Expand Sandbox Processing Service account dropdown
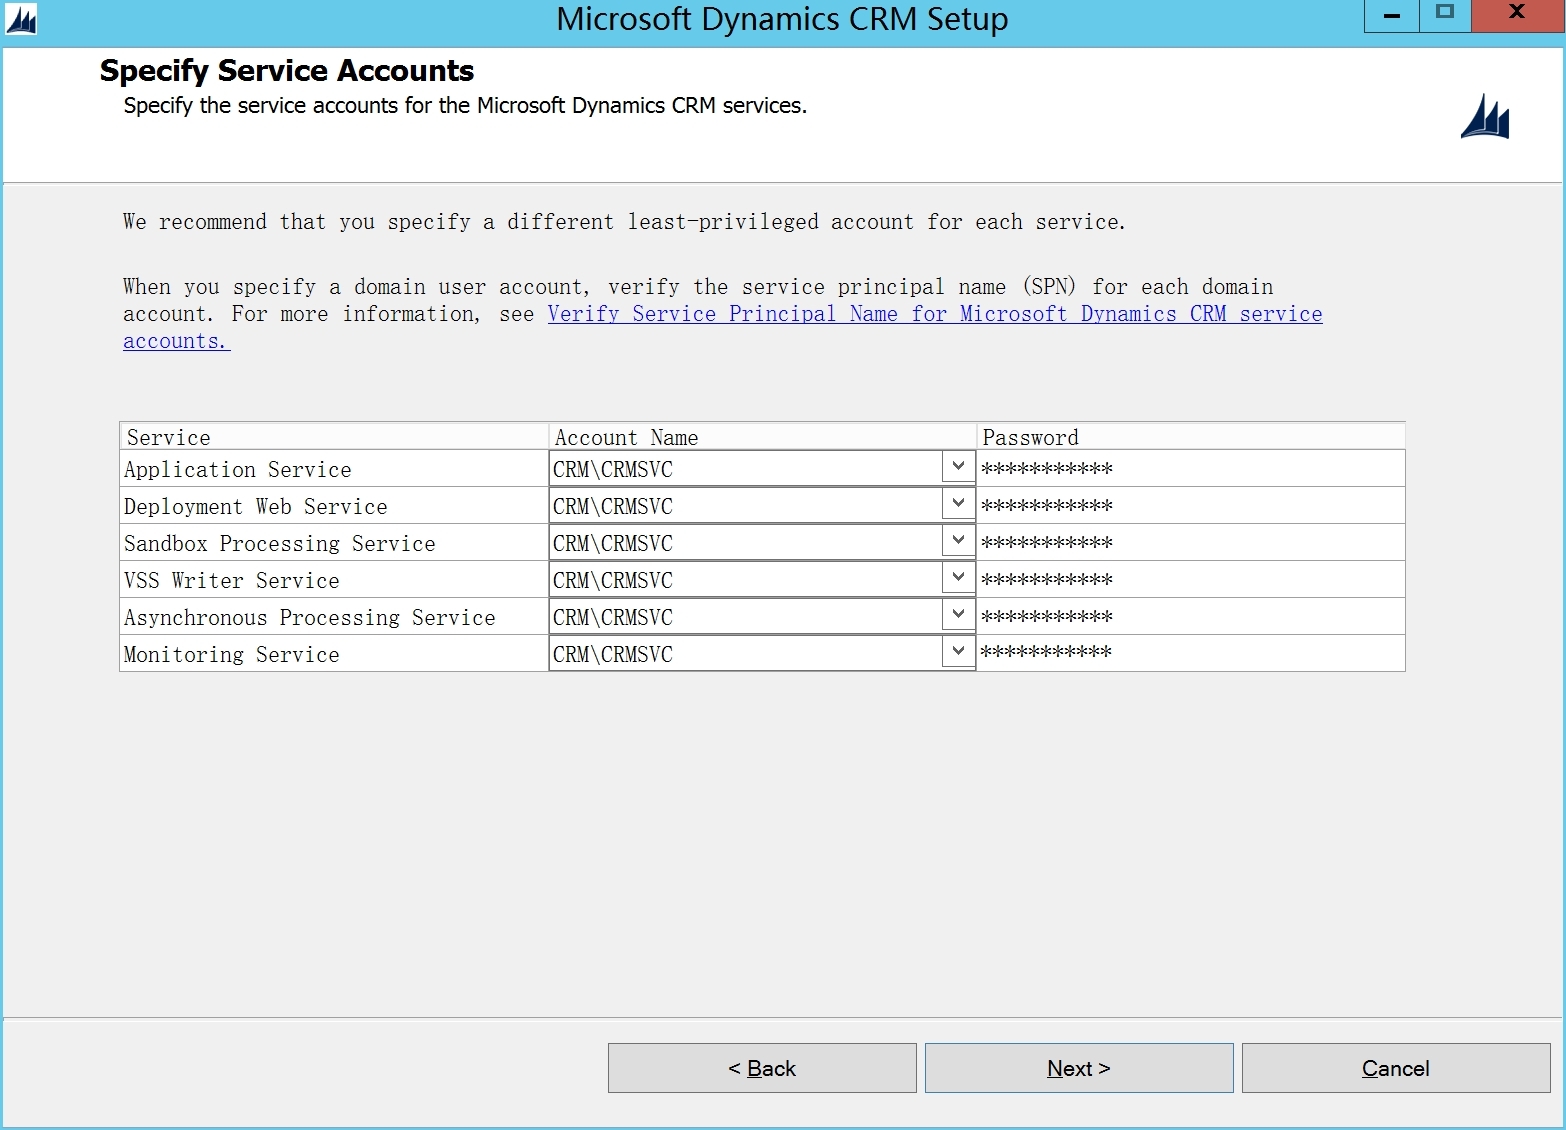Viewport: 1566px width, 1130px height. (x=957, y=541)
